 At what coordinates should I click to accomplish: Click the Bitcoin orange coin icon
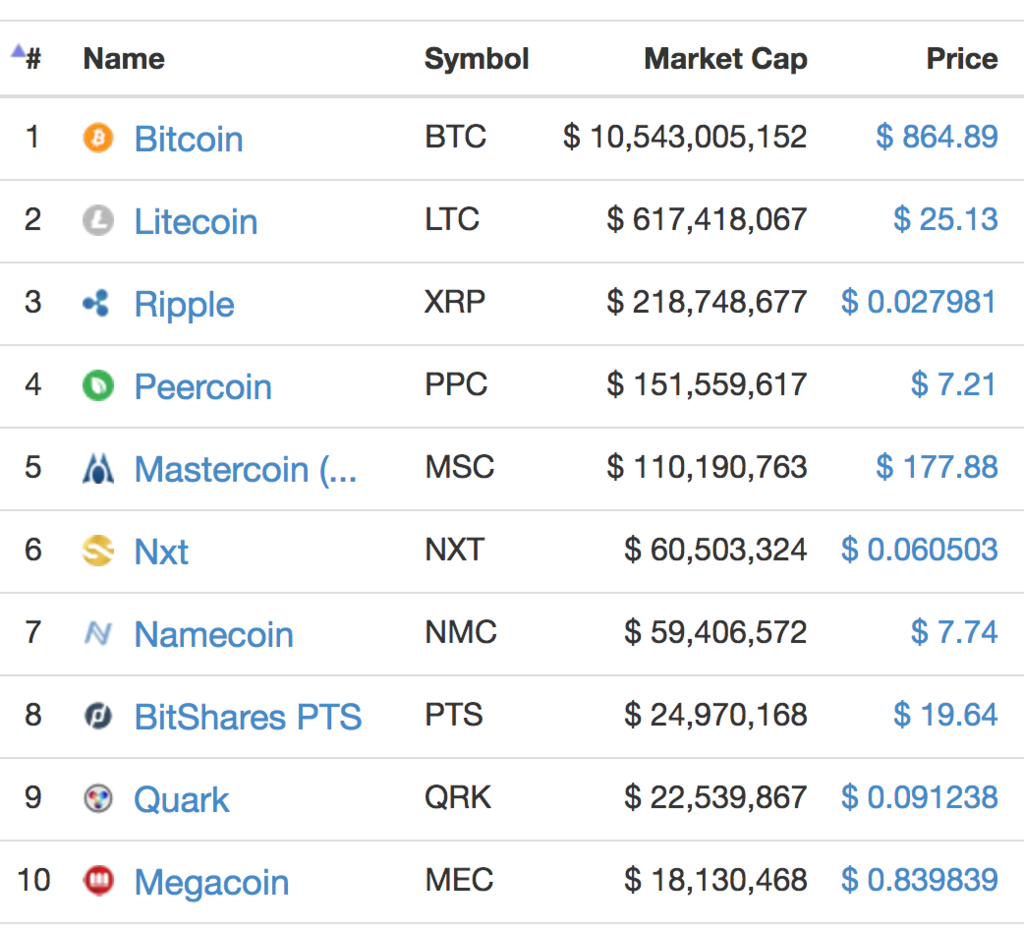98,138
